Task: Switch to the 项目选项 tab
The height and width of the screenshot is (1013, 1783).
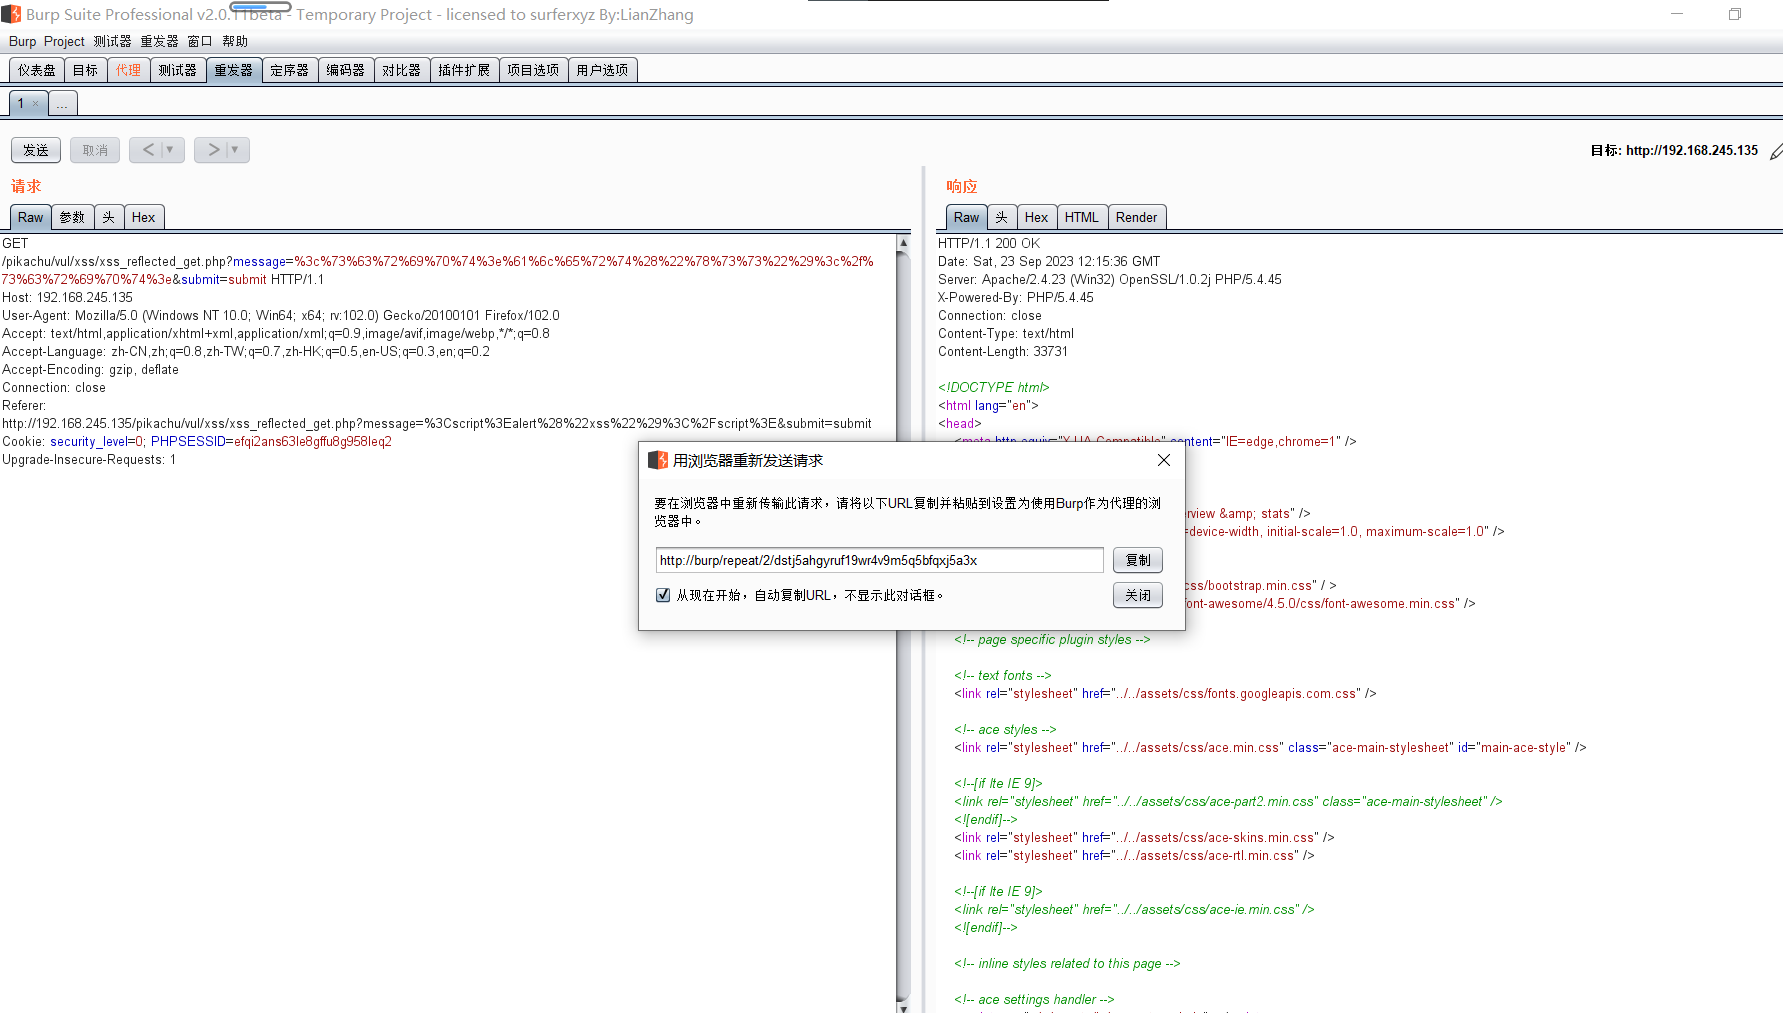Action: point(533,70)
